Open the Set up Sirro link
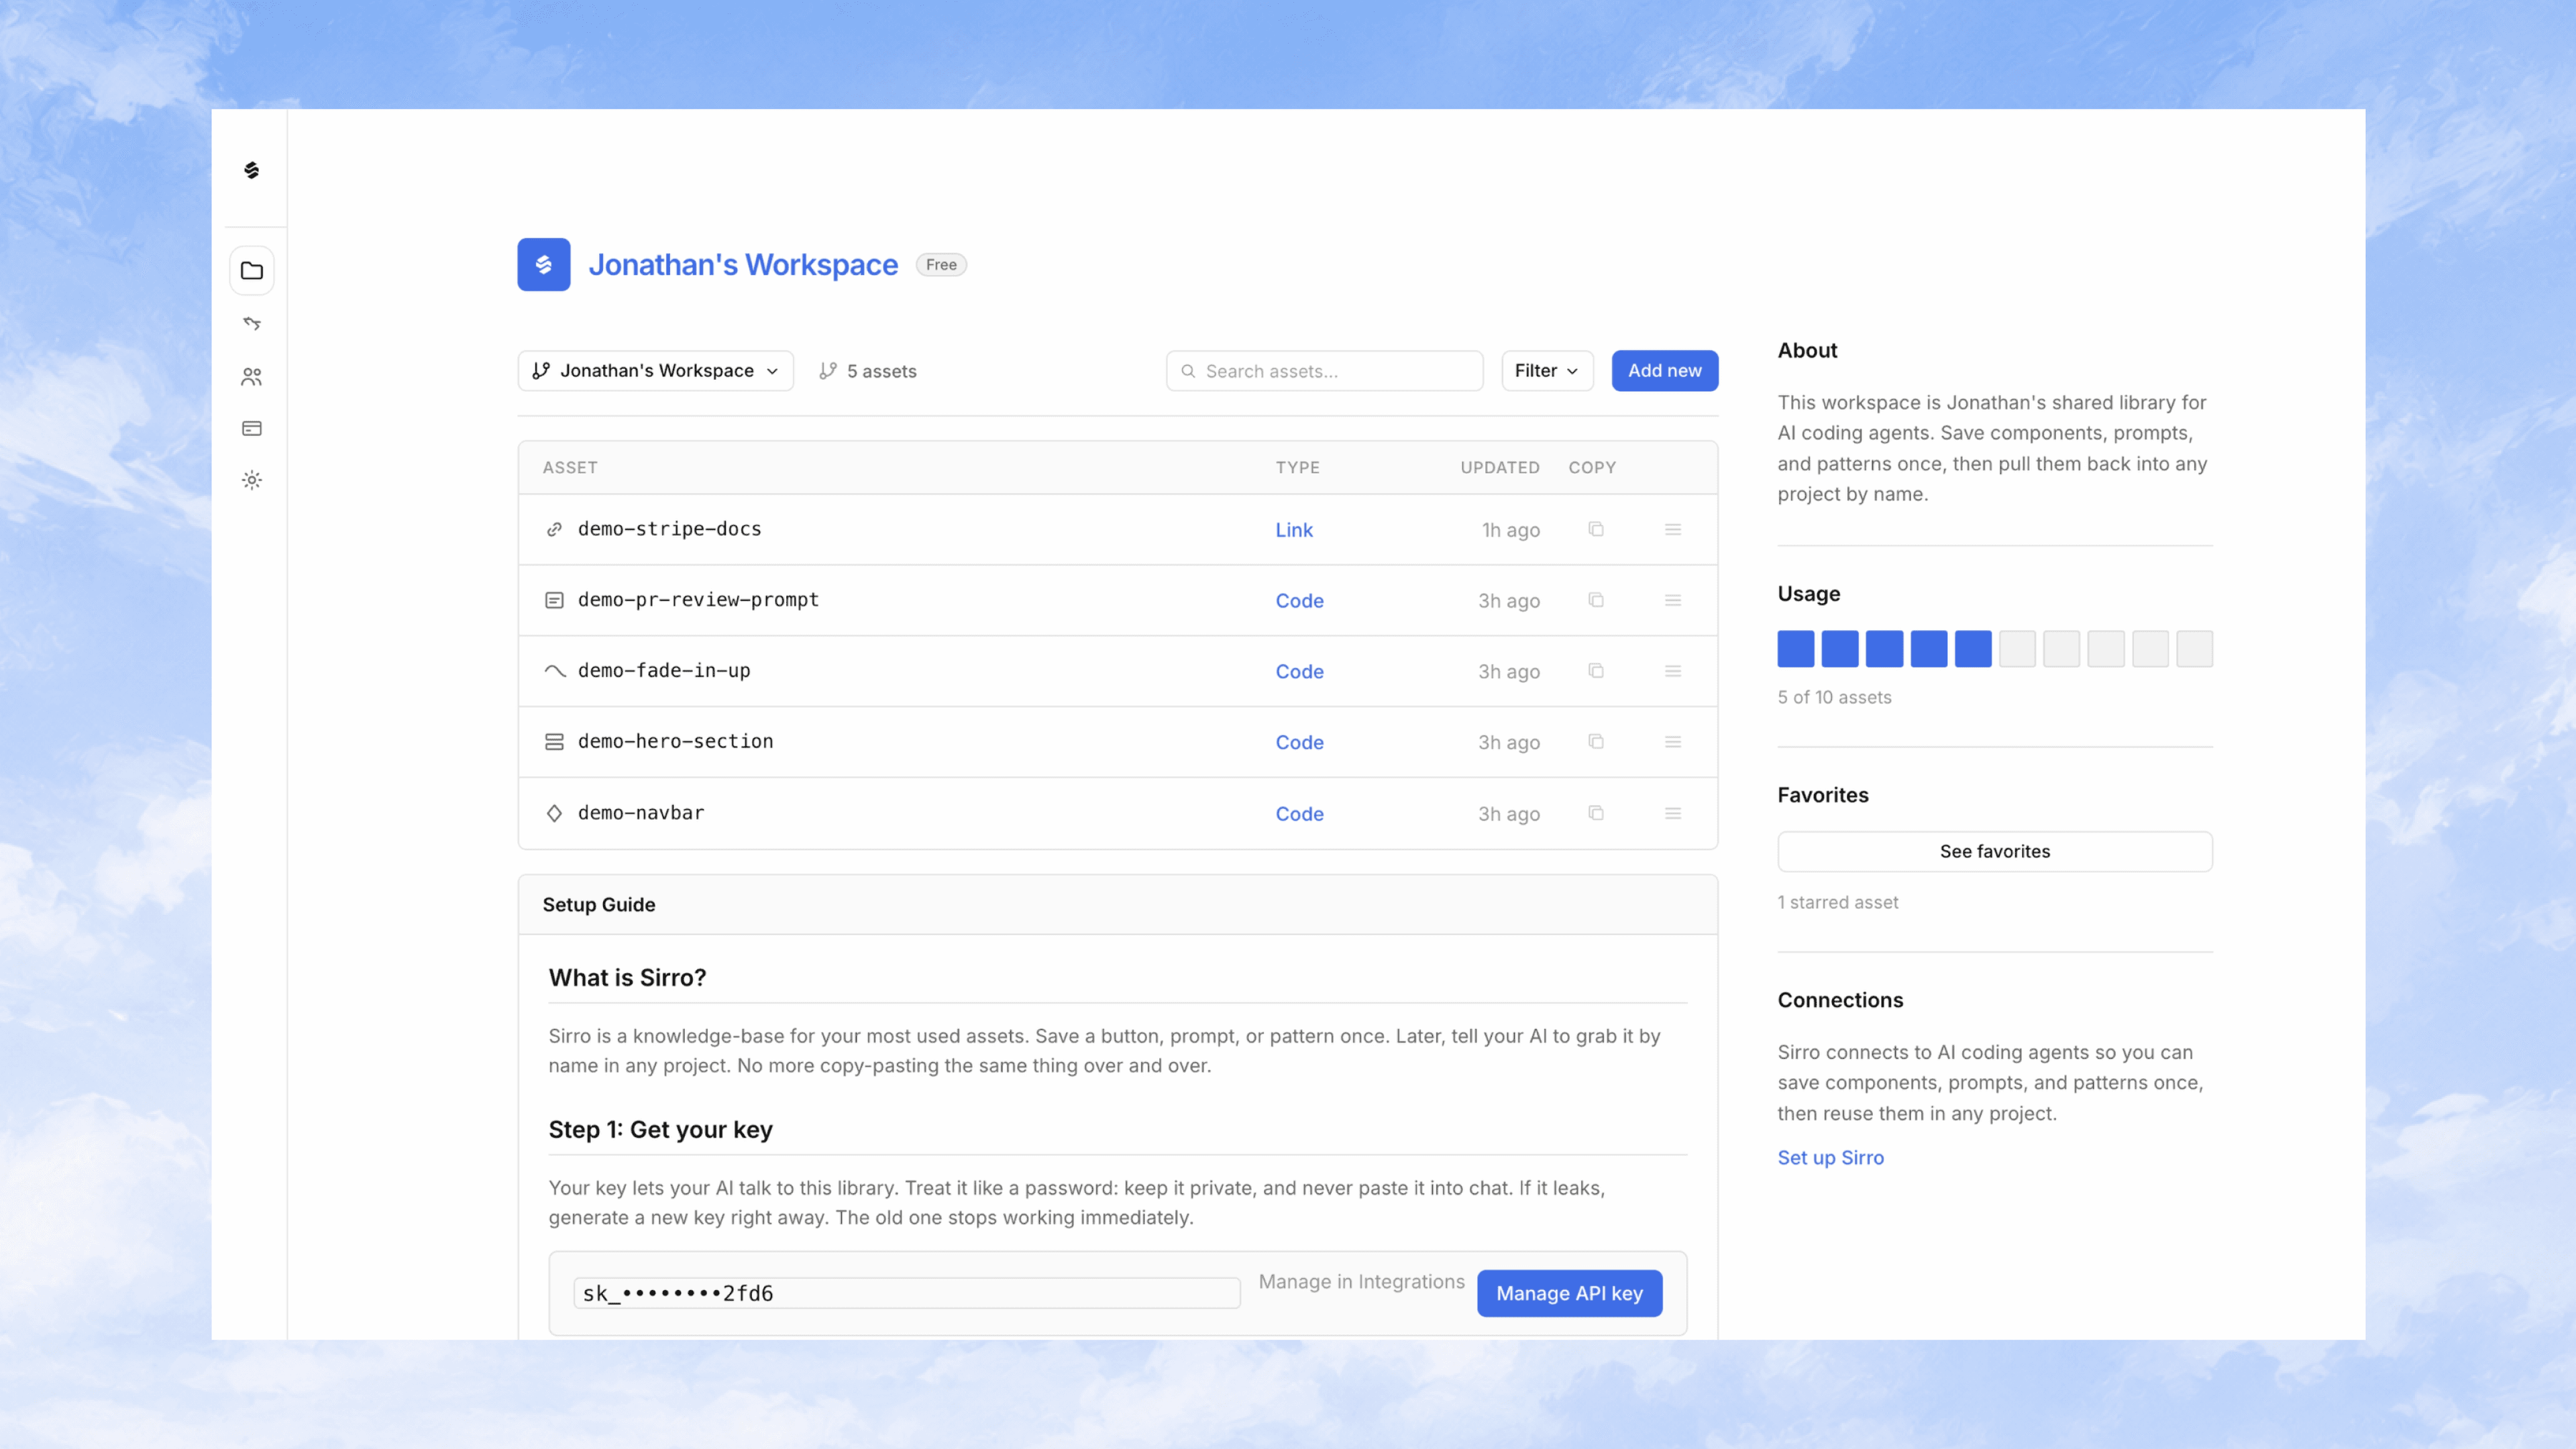Viewport: 2576px width, 1449px height. coord(1831,1157)
